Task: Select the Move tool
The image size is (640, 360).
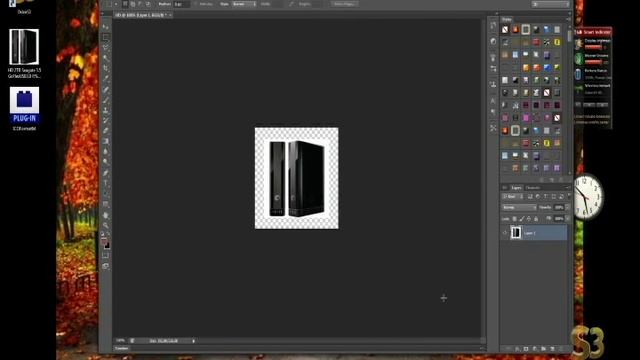Action: pos(106,27)
